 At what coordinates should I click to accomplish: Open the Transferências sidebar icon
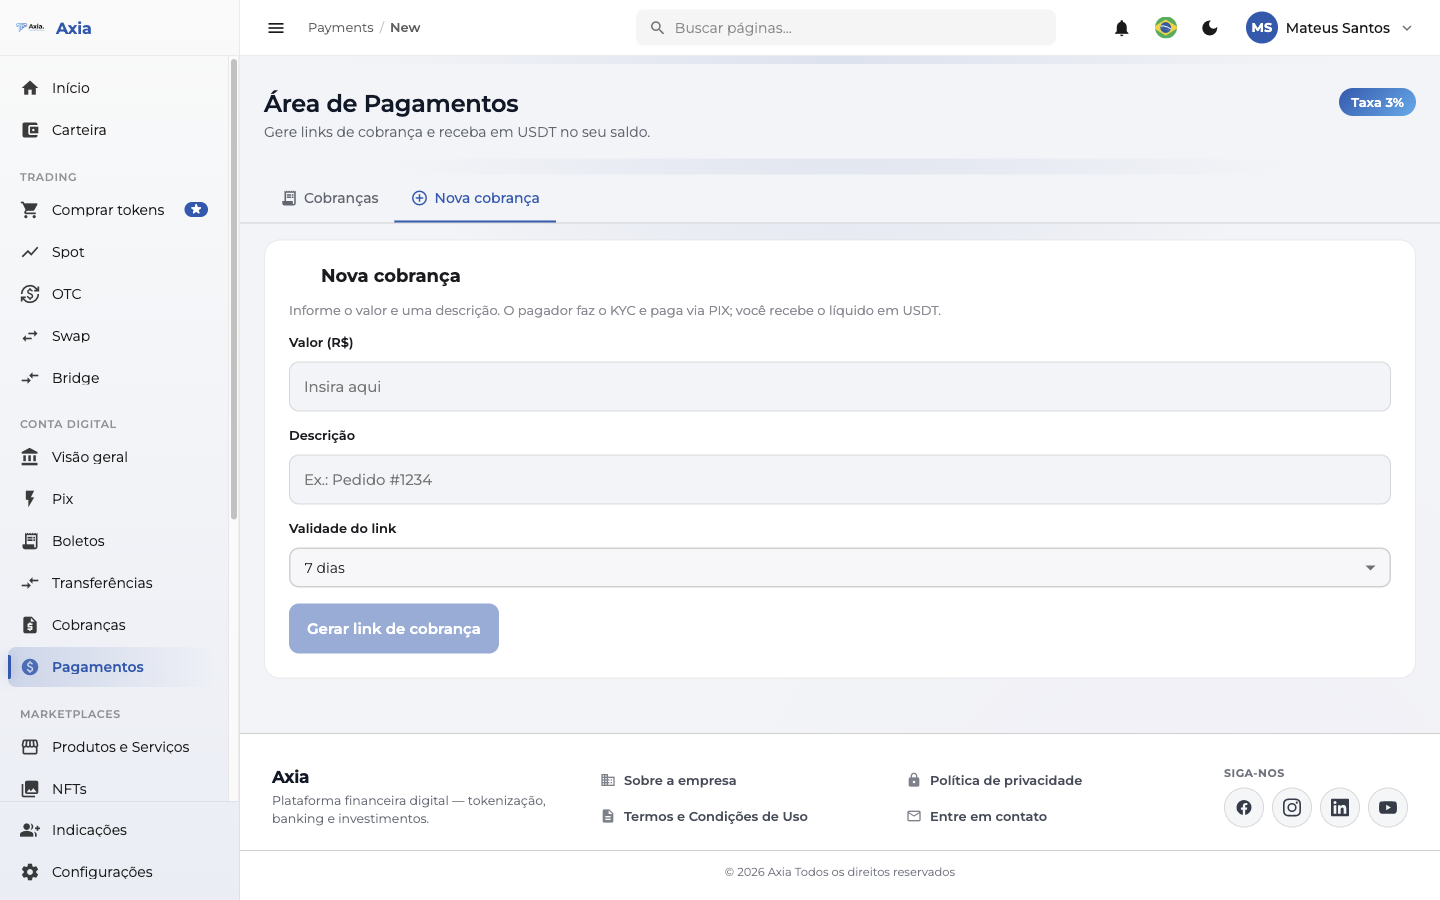[30, 583]
